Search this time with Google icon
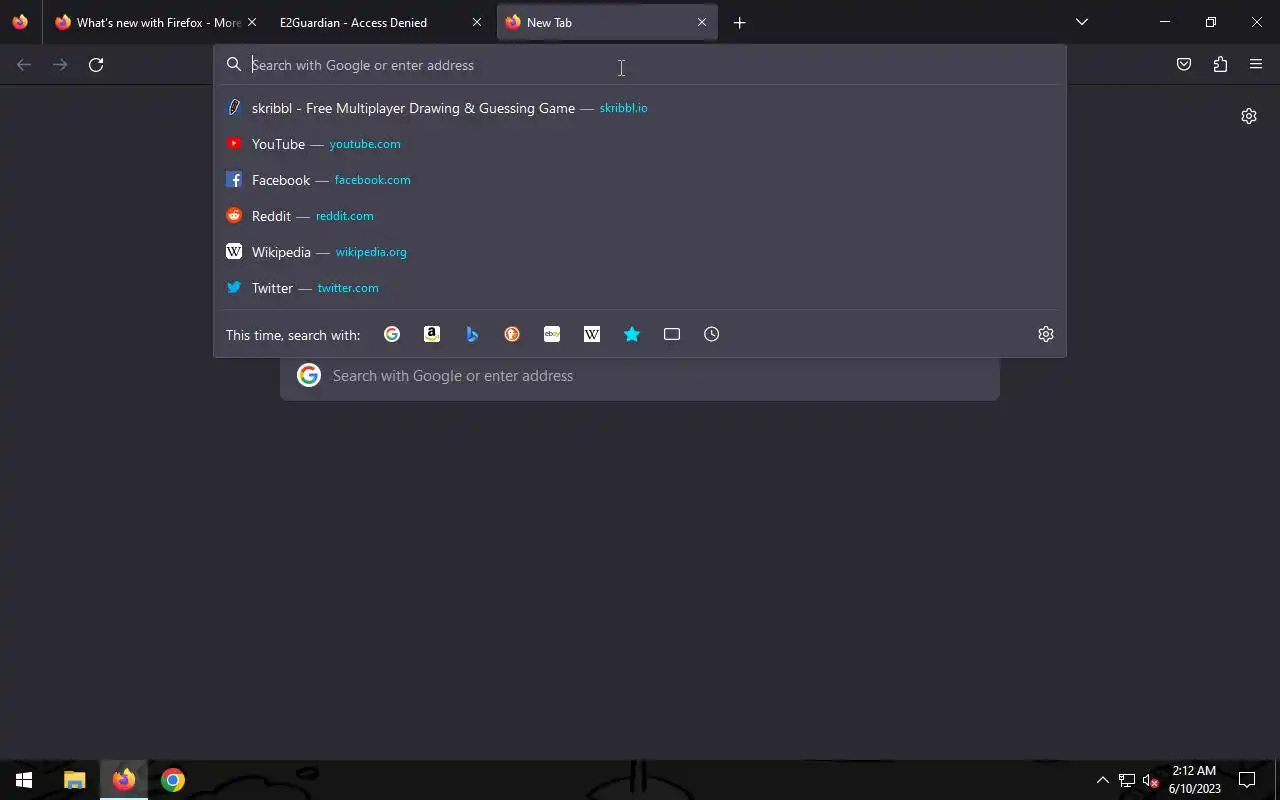The width and height of the screenshot is (1280, 800). 392,334
